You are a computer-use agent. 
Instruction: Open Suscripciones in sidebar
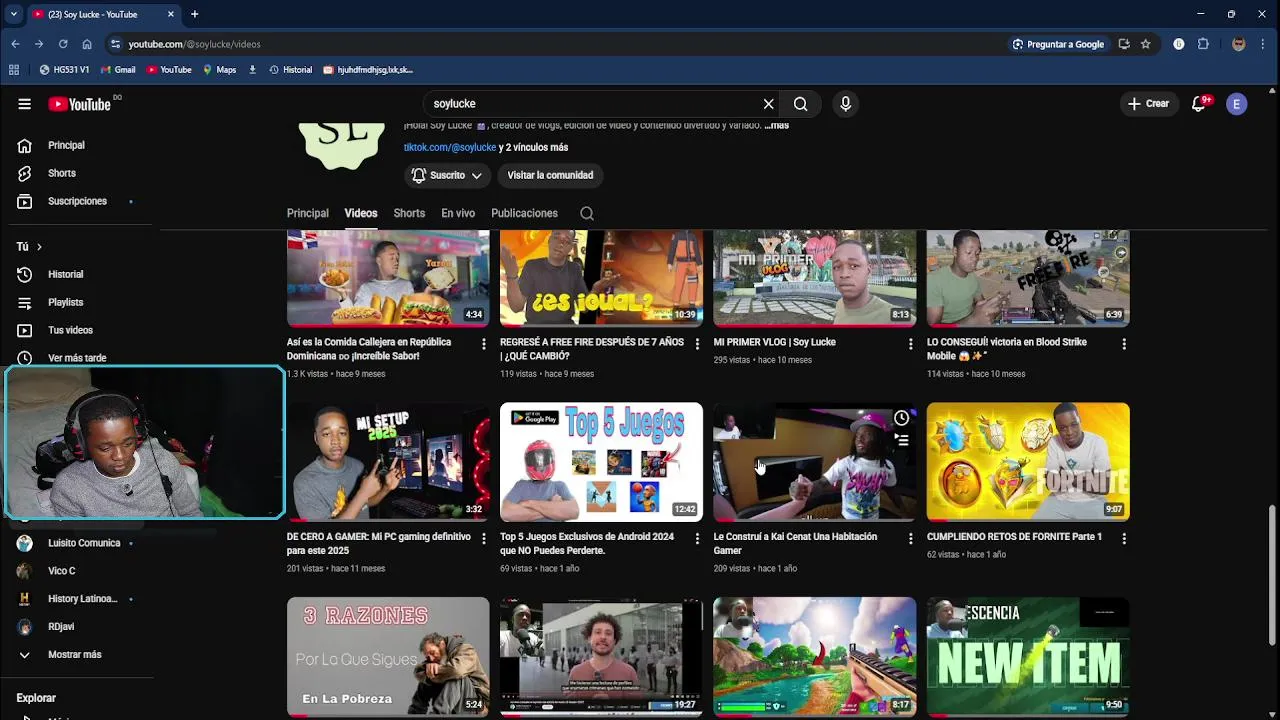[x=77, y=202]
